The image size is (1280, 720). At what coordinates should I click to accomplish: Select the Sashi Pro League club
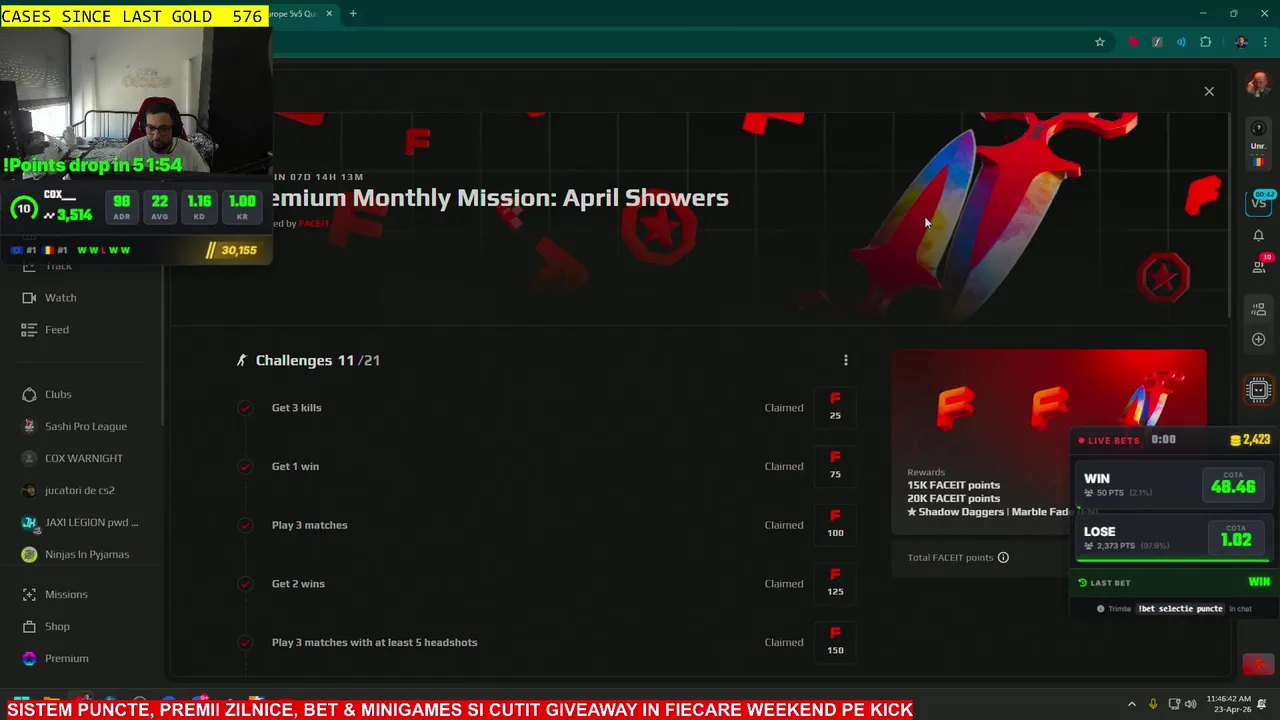click(x=85, y=426)
